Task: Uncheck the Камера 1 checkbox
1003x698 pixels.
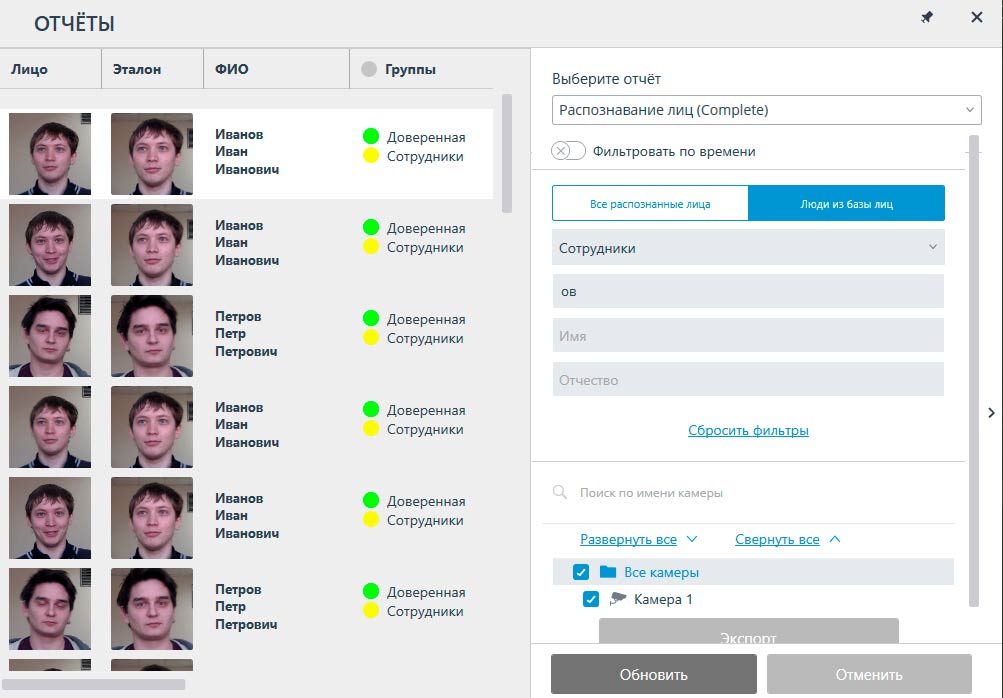Action: point(591,599)
